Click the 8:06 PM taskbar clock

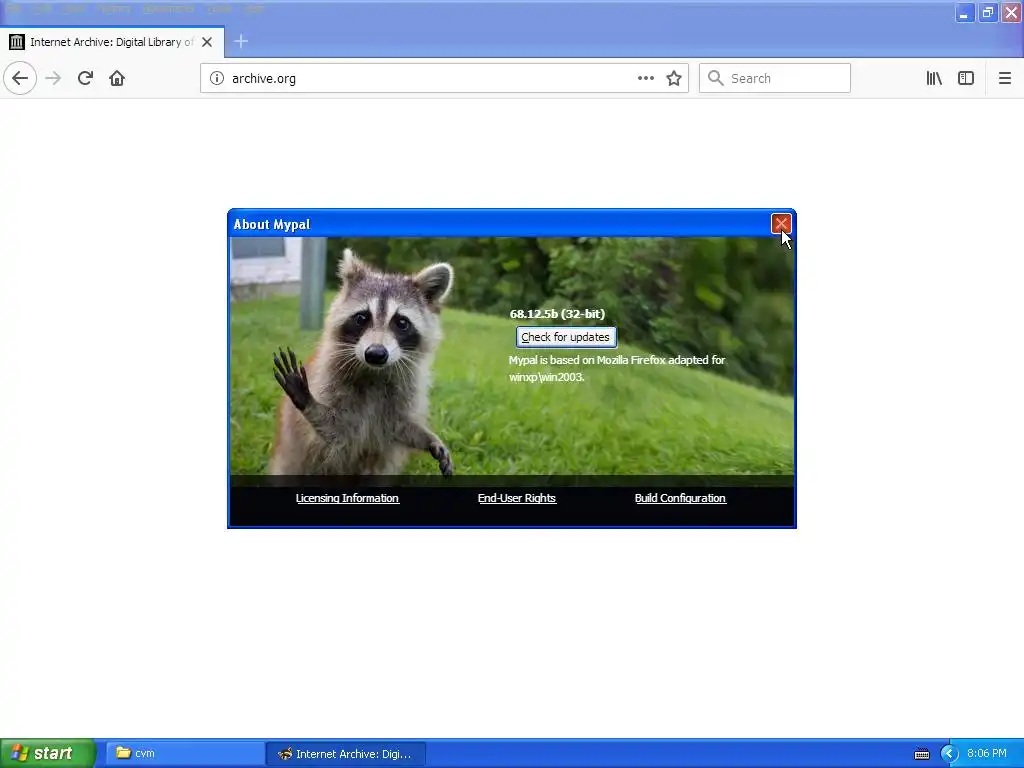tap(987, 754)
